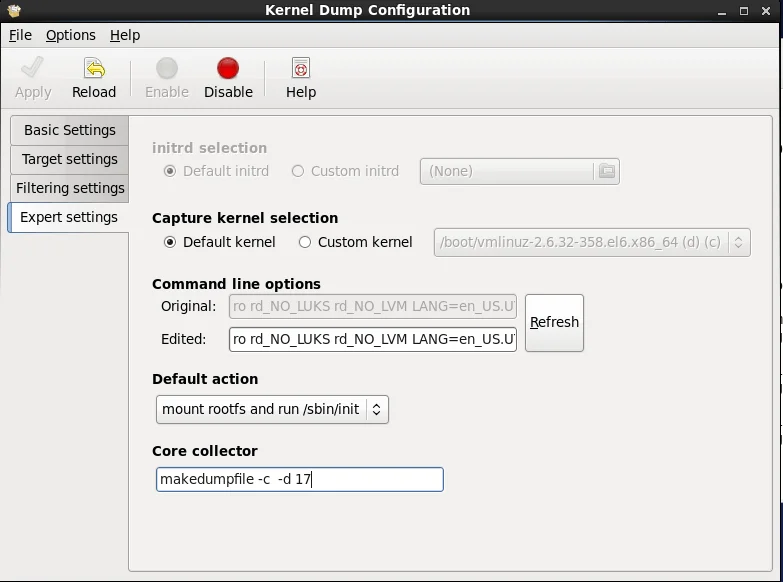Open the Options menu
Image resolution: width=783 pixels, height=582 pixels.
pos(71,35)
